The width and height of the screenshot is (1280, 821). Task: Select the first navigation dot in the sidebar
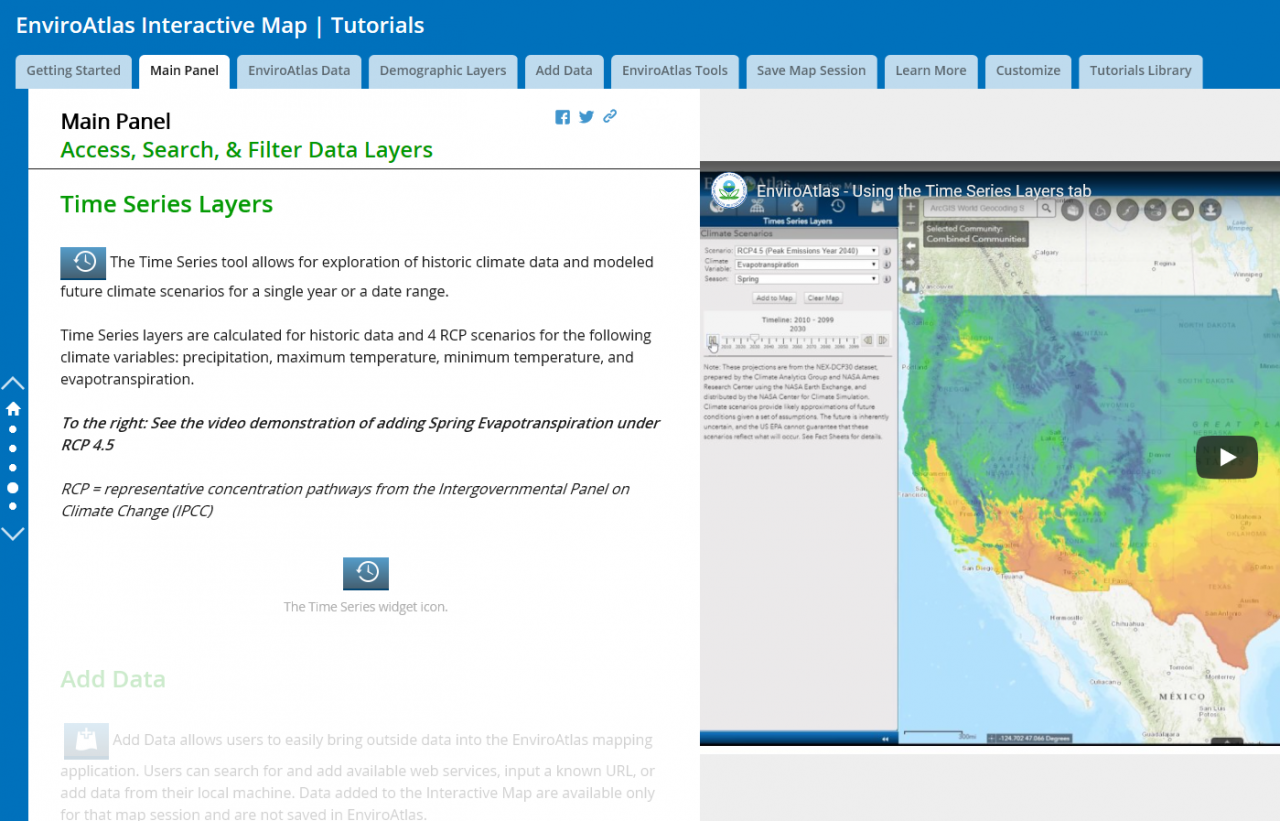click(13, 428)
